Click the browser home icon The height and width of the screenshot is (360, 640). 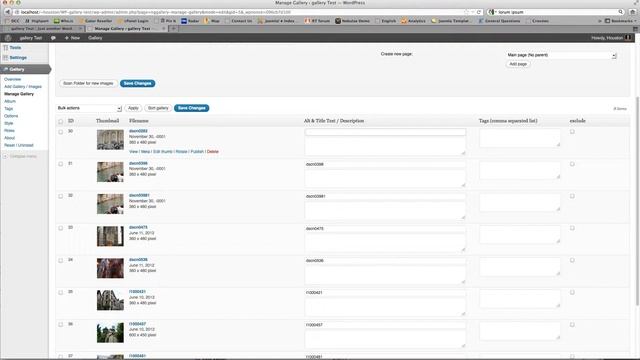coord(633,12)
